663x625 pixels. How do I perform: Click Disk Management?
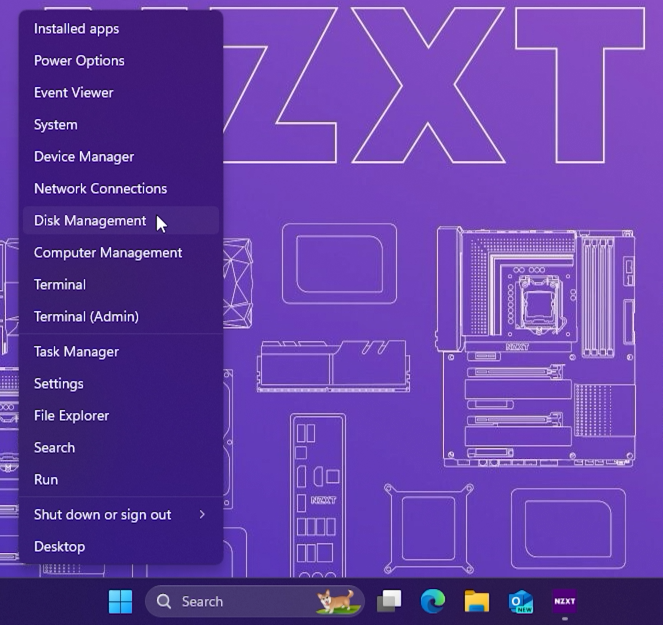click(x=121, y=220)
